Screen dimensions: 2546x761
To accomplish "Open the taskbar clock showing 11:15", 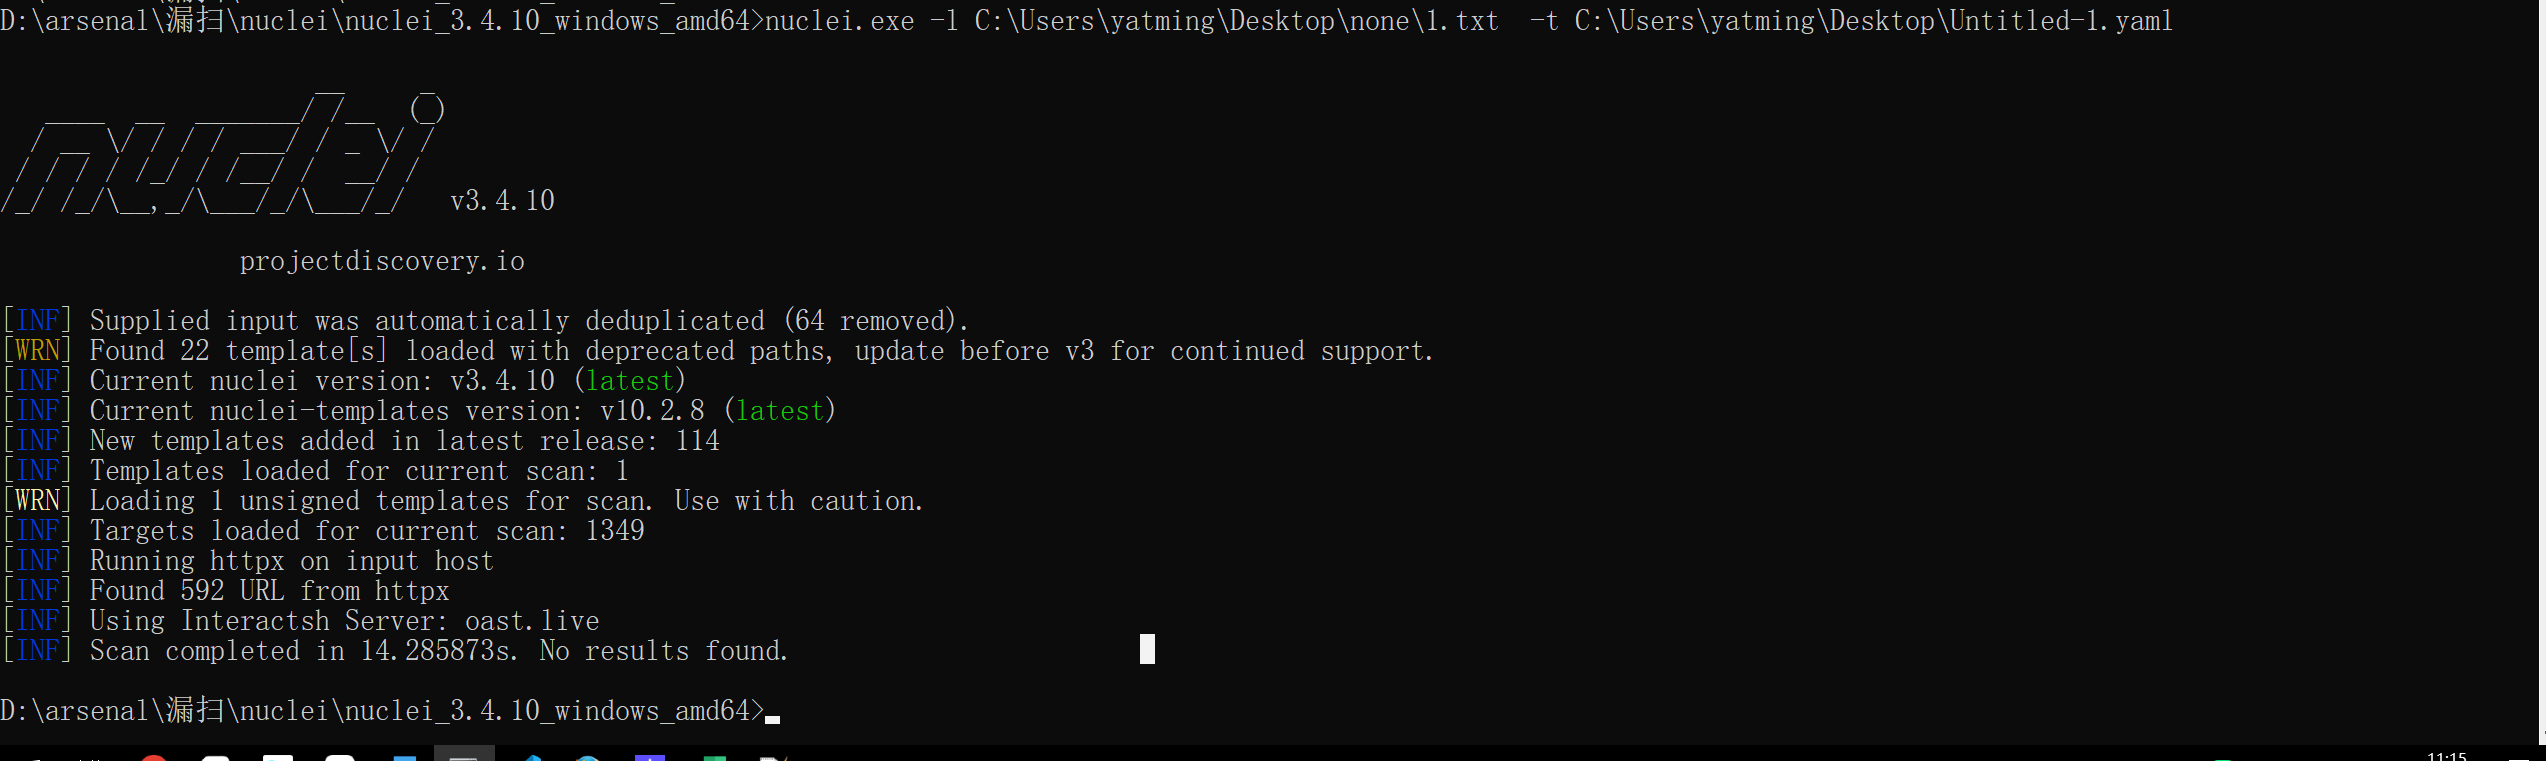I will pos(2446,756).
